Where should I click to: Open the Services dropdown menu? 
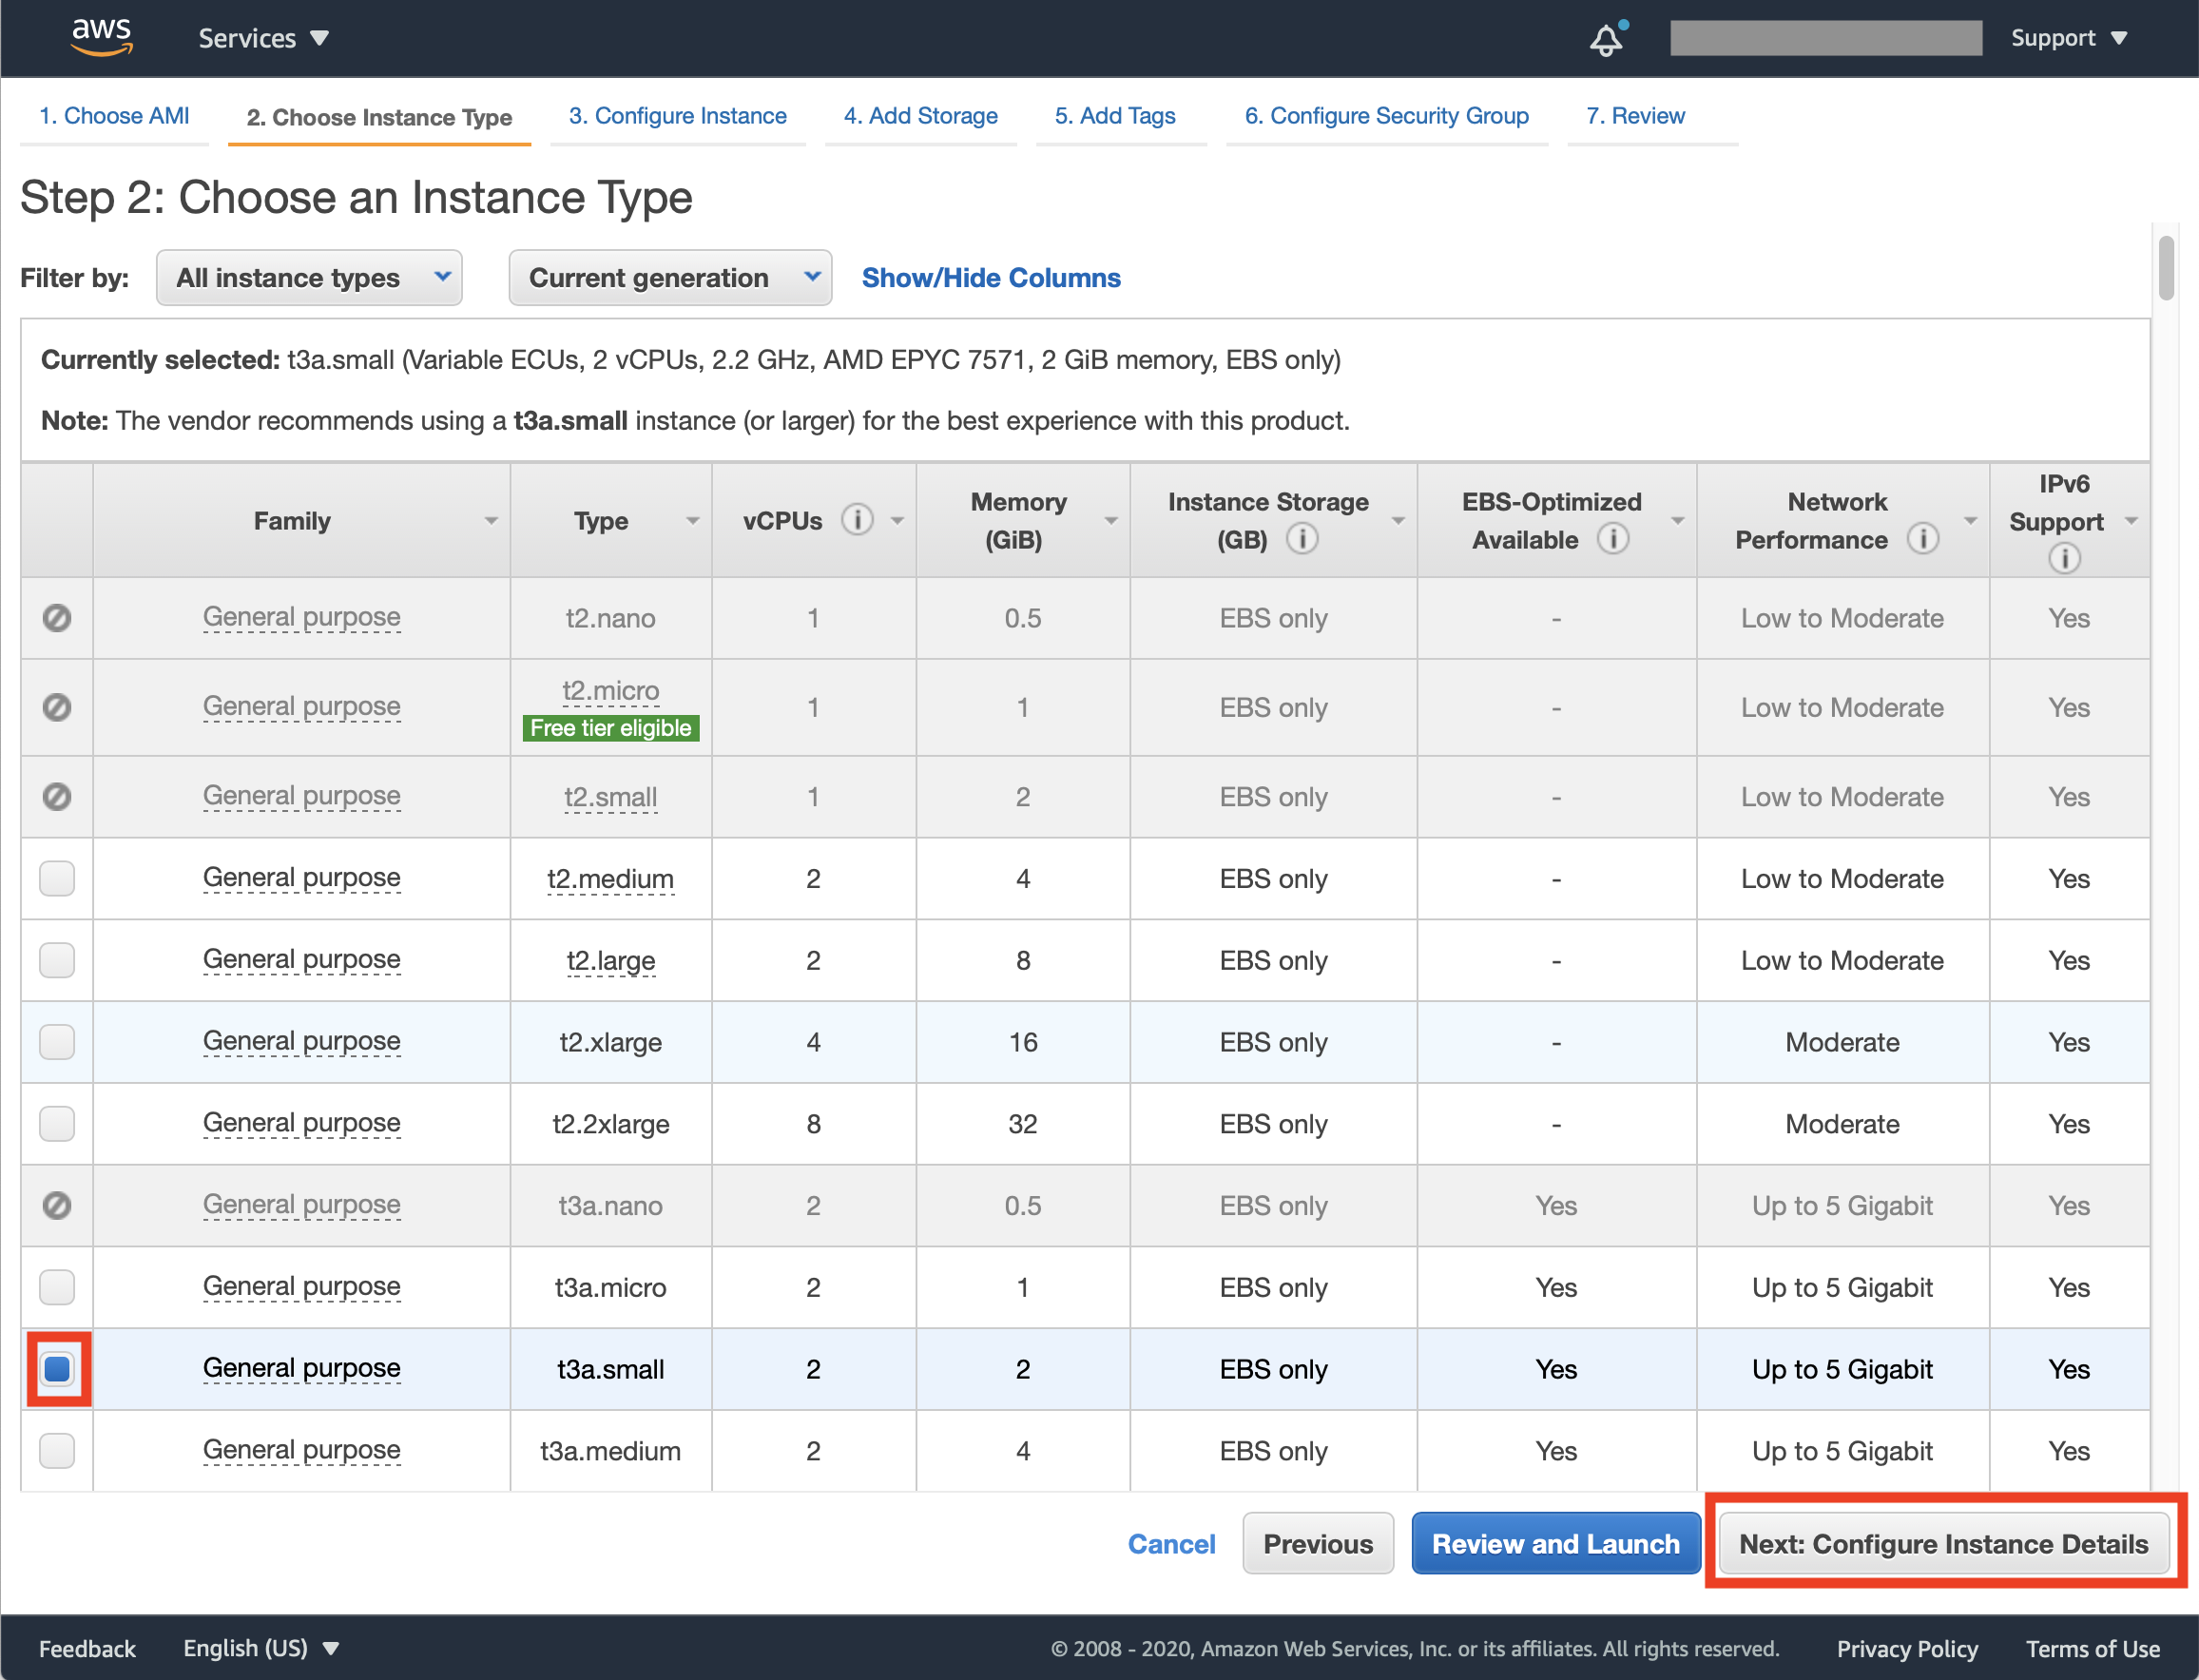tap(263, 38)
